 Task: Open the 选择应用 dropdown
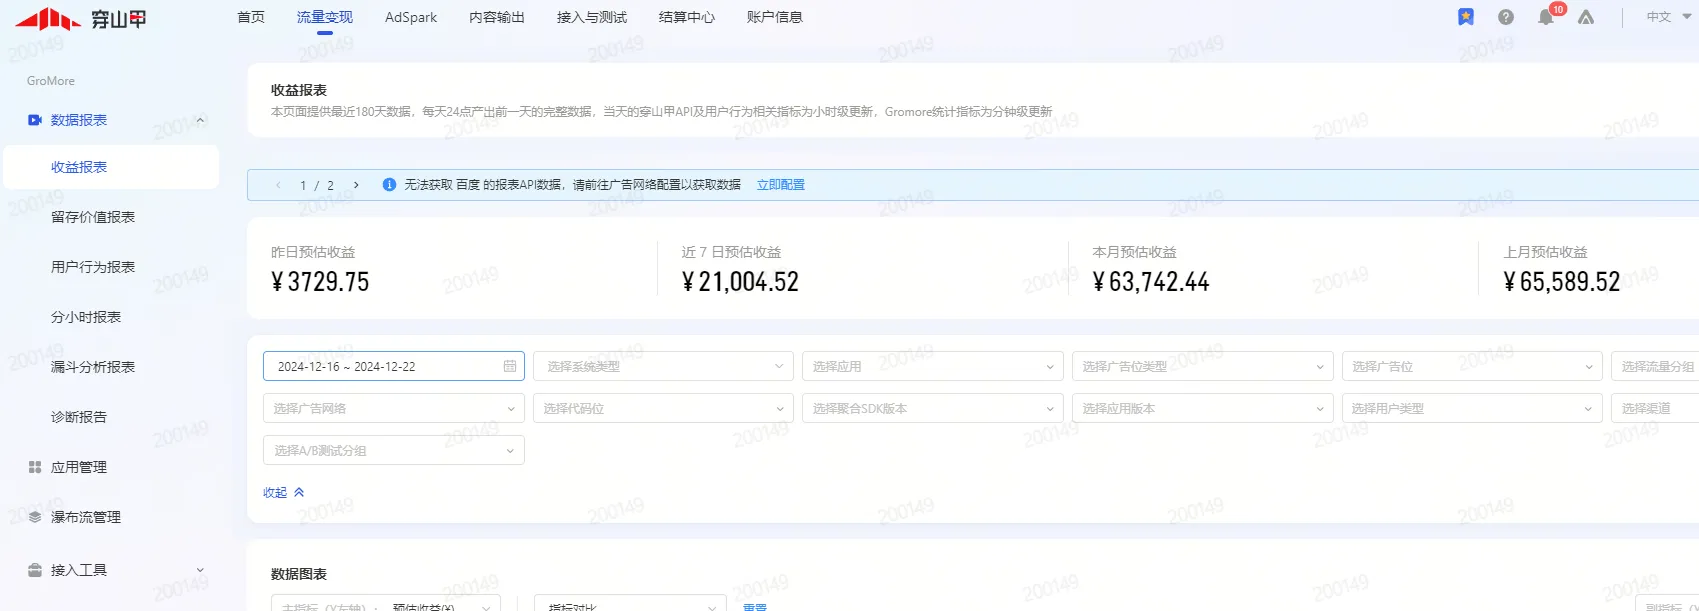933,366
